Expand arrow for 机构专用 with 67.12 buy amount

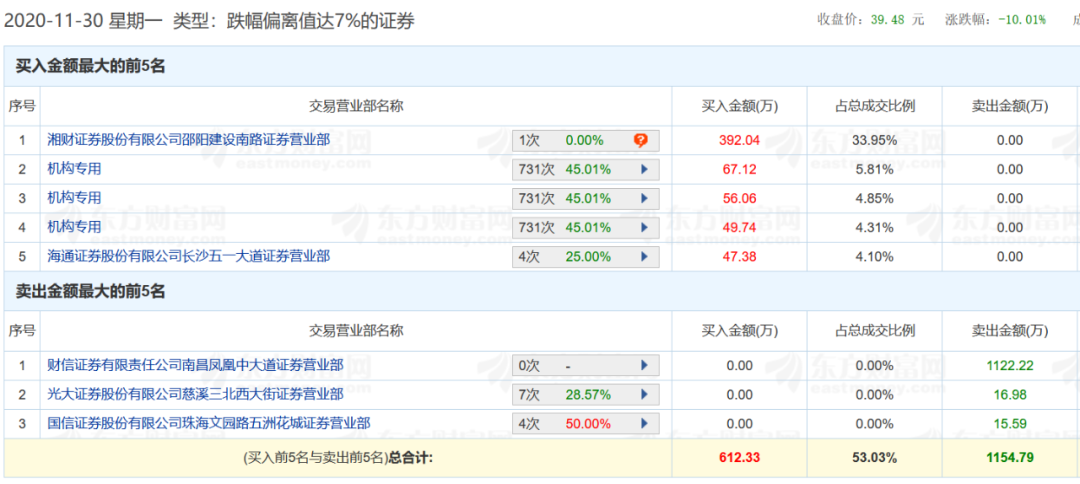(645, 170)
